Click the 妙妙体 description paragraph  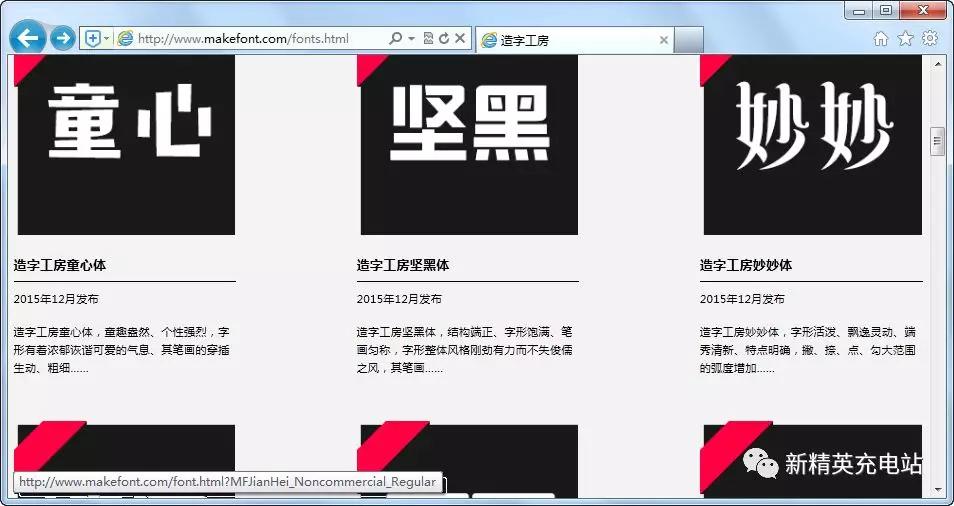tap(808, 350)
